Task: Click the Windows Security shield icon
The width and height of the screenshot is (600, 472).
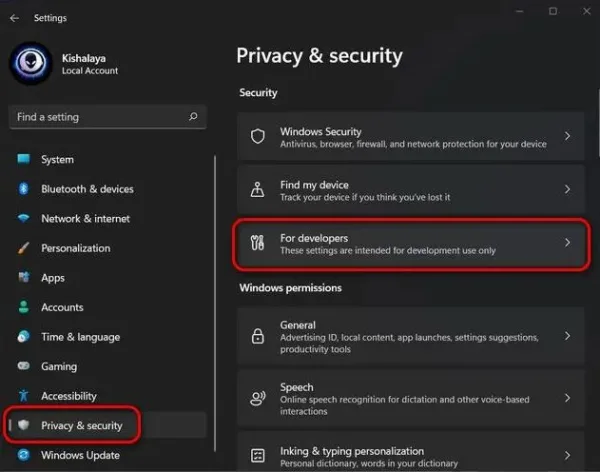Action: point(258,136)
